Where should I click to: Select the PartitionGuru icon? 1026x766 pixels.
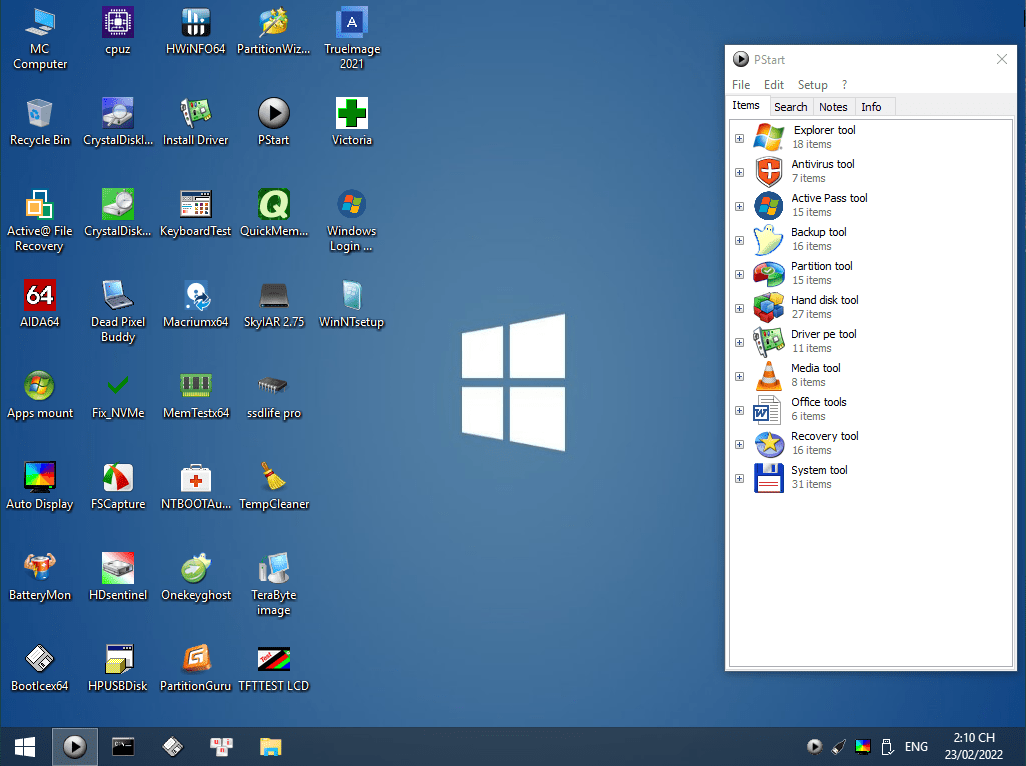(x=196, y=667)
